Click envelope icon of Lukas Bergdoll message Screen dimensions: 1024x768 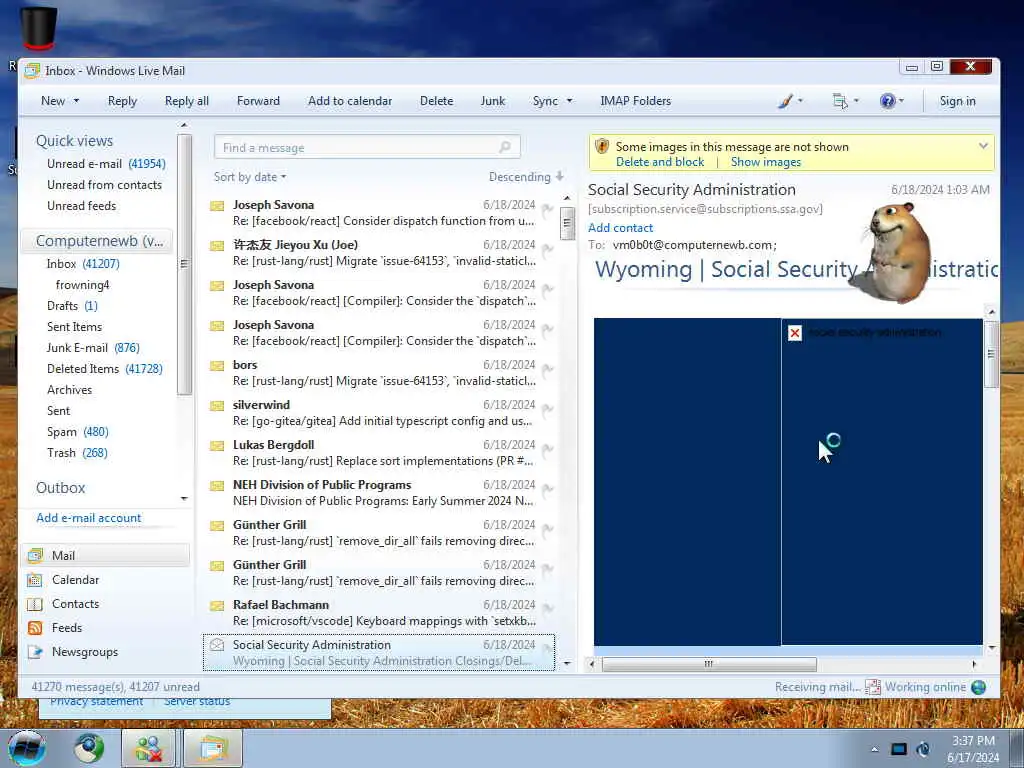click(217, 446)
